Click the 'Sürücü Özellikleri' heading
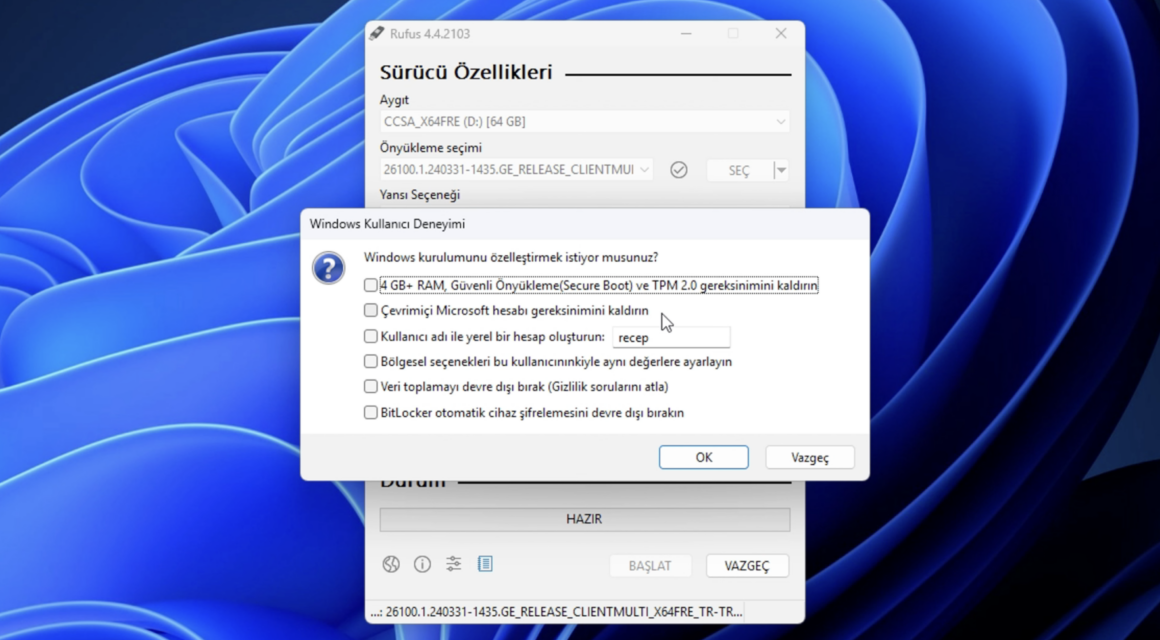This screenshot has width=1160, height=640. (x=466, y=73)
